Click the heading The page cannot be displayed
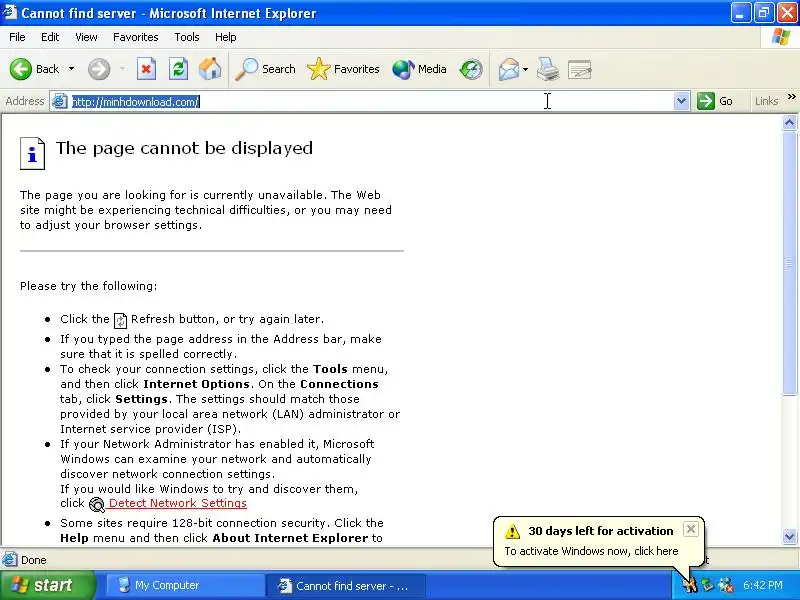 point(184,148)
